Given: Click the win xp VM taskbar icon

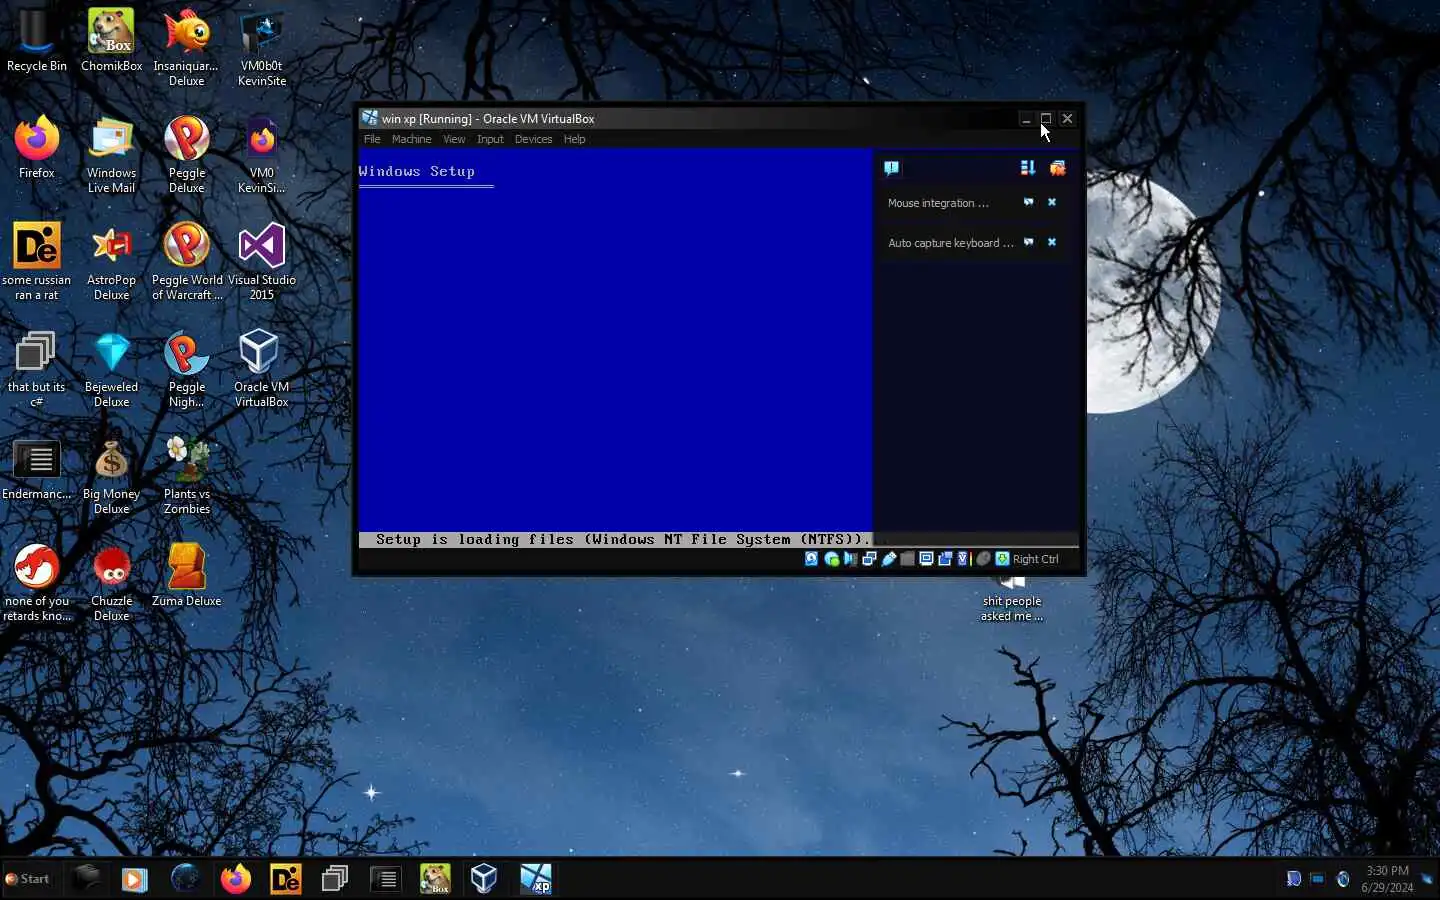Looking at the screenshot, I should pyautogui.click(x=535, y=879).
